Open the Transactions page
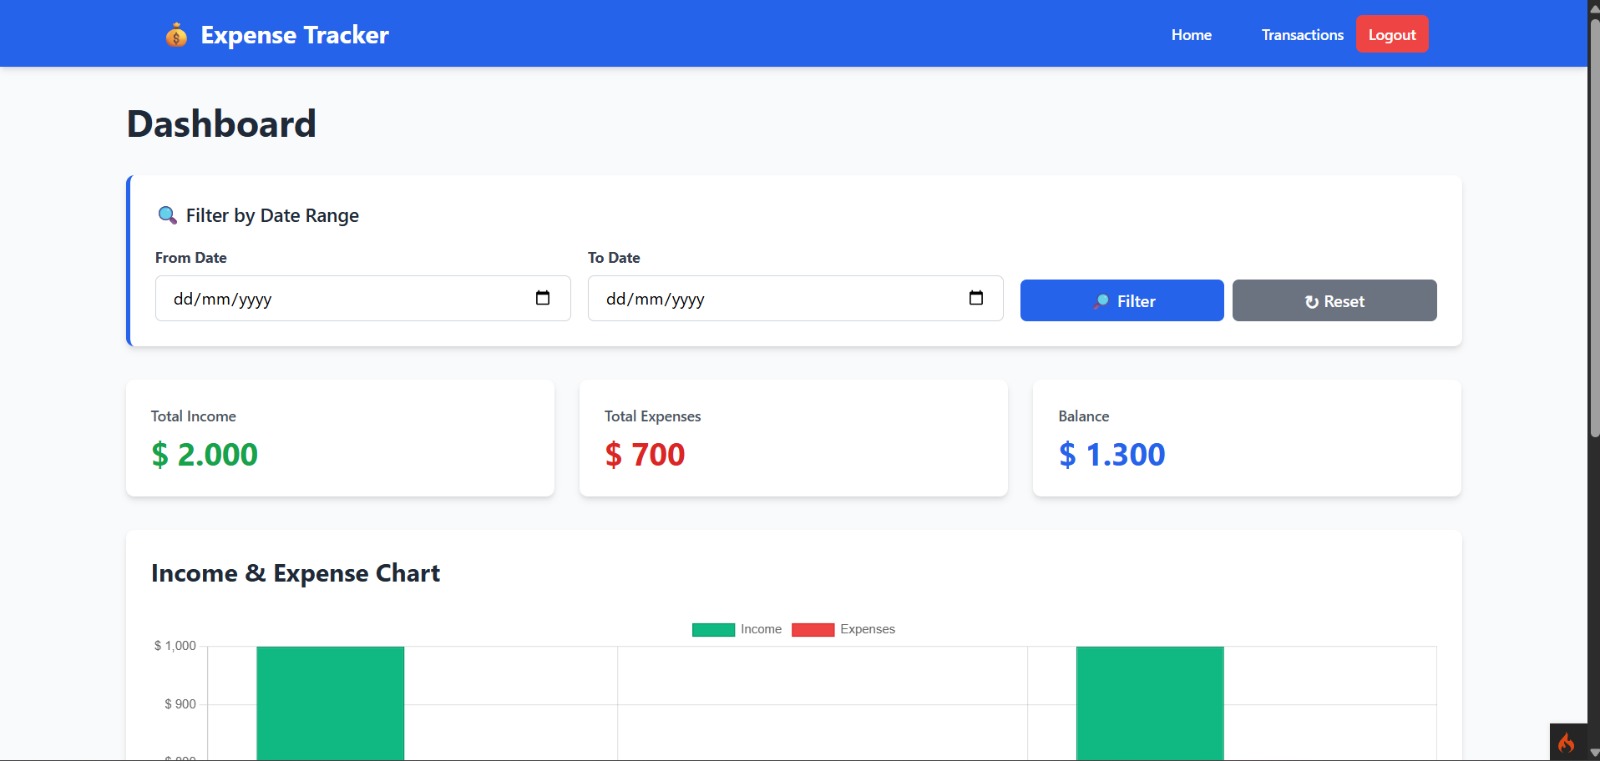This screenshot has height=761, width=1600. [1302, 35]
